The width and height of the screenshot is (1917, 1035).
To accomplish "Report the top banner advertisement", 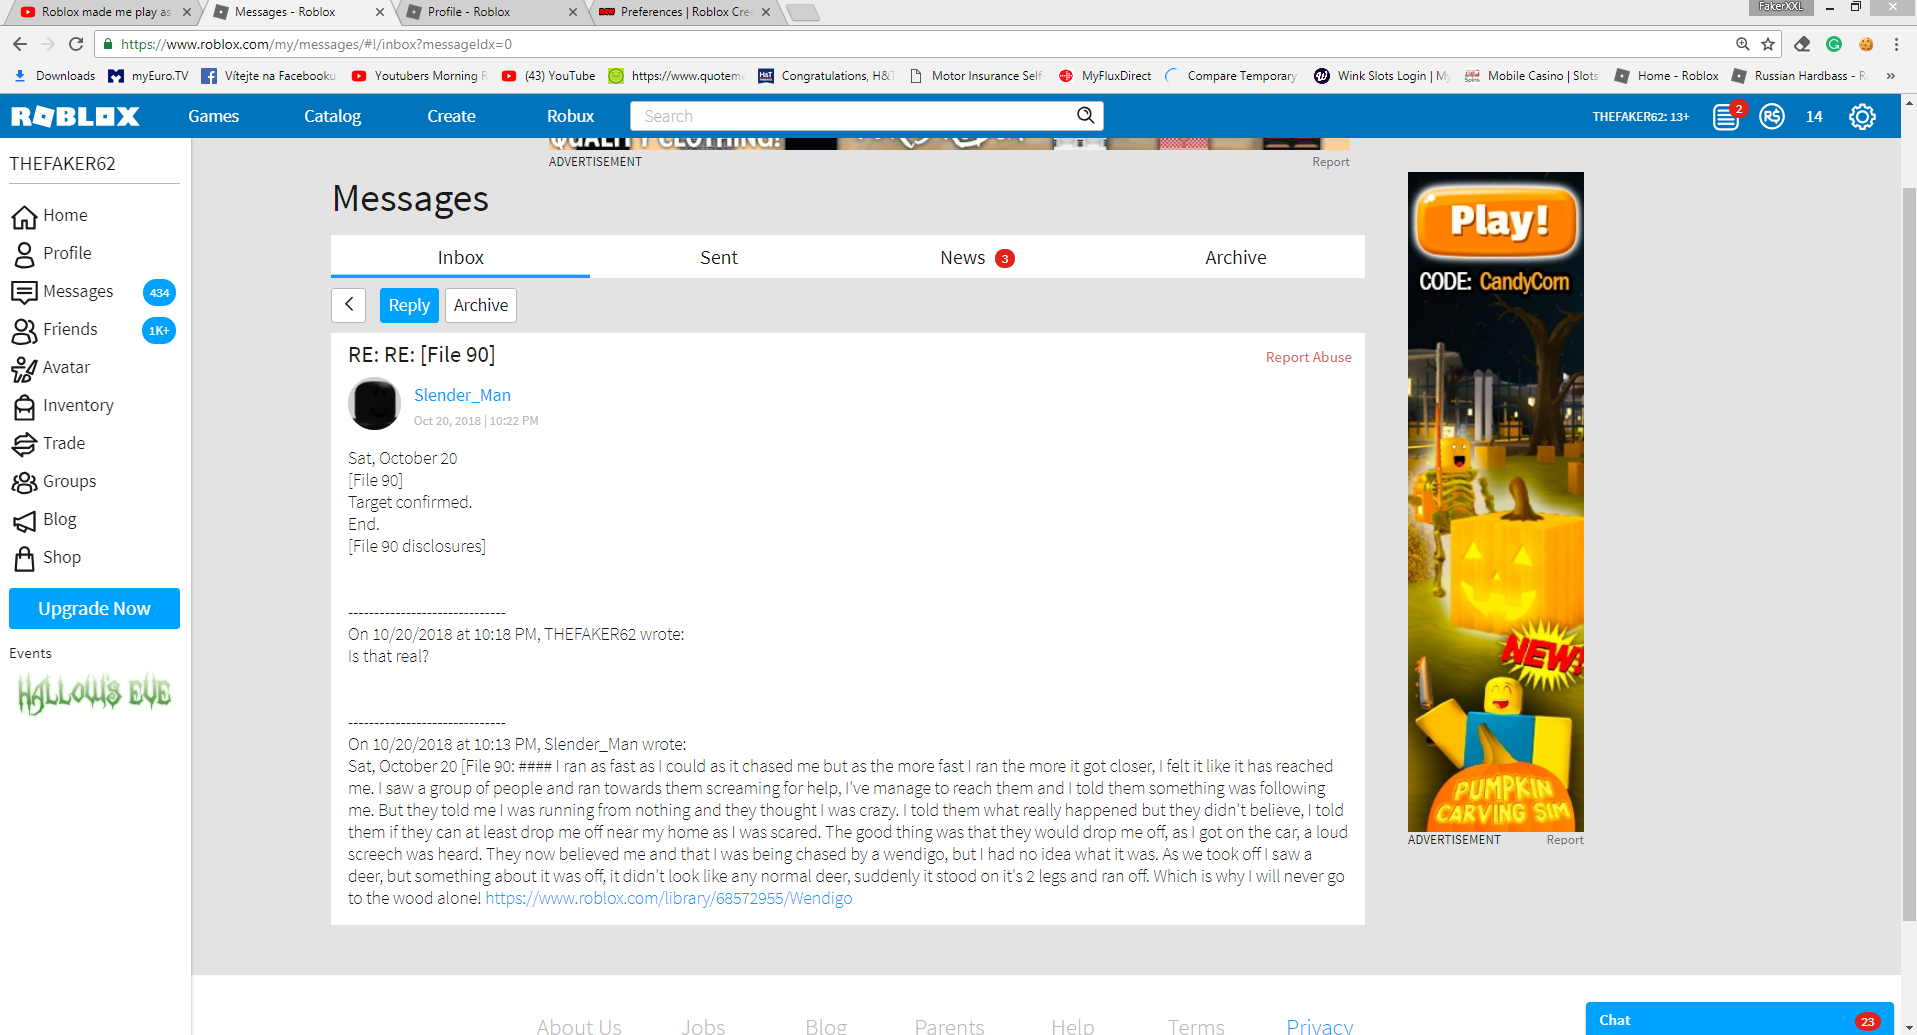I will (1331, 162).
